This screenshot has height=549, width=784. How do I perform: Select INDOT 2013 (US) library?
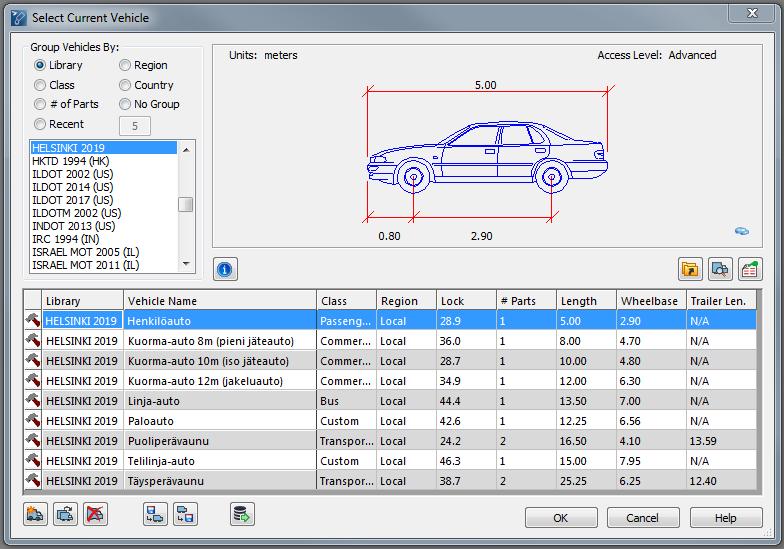tap(104, 226)
